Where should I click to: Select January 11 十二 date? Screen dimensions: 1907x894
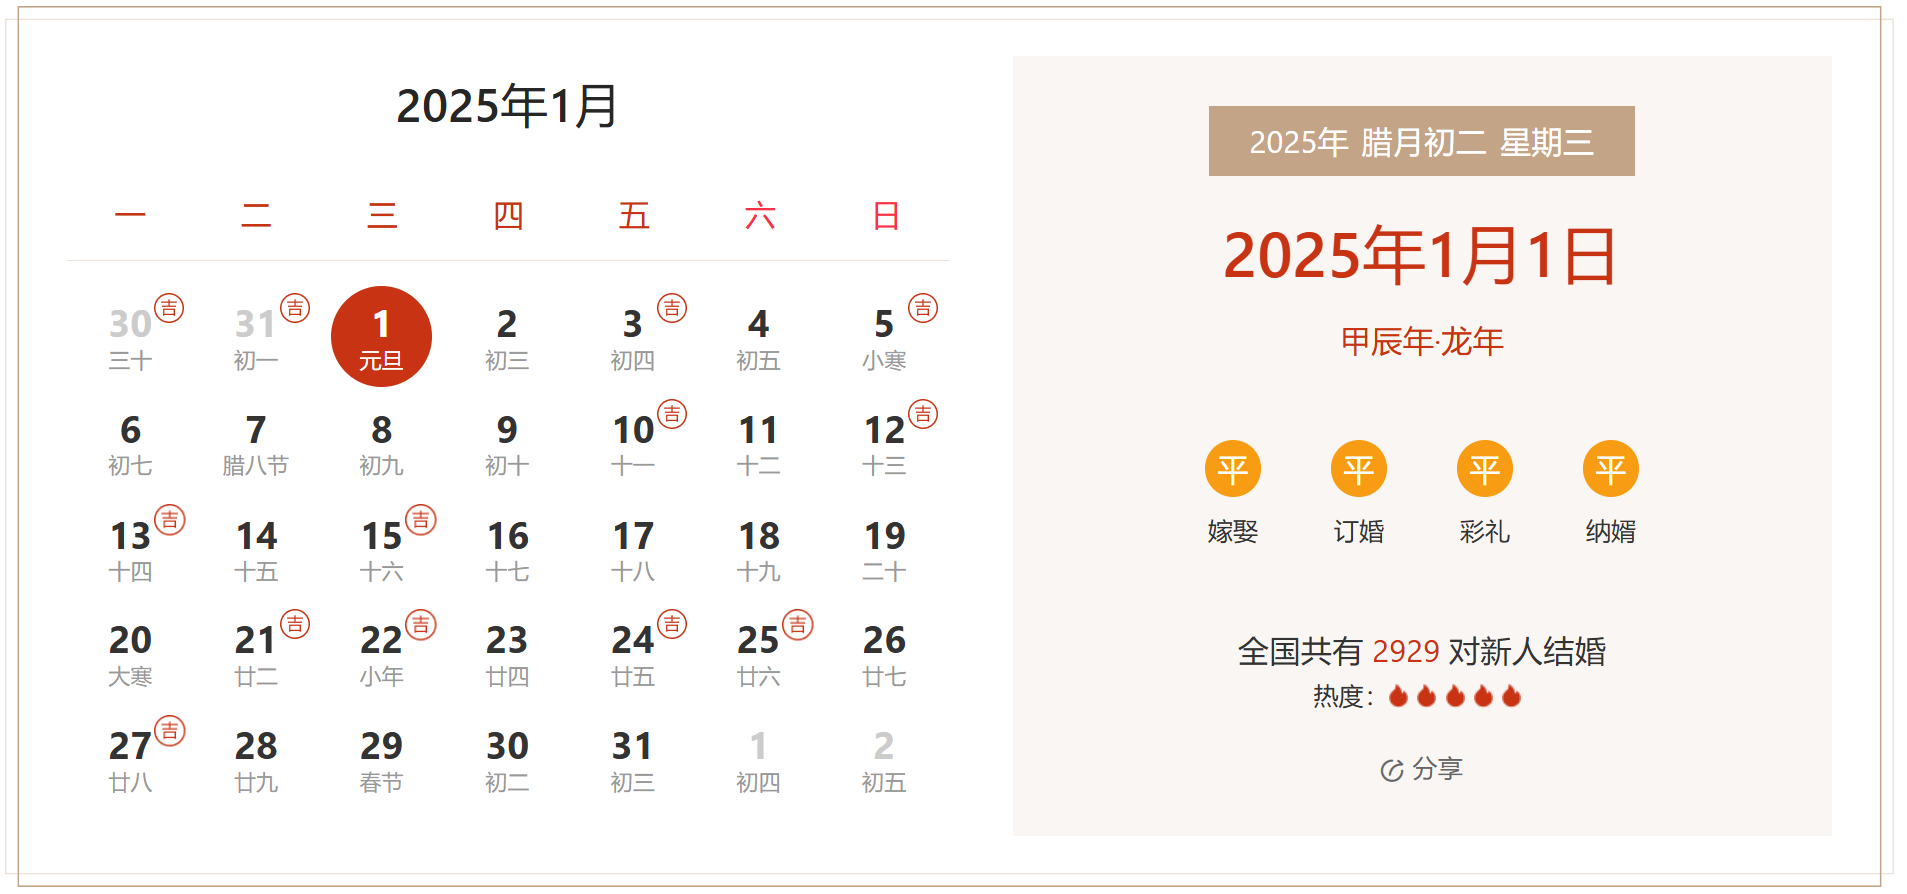coord(758,445)
